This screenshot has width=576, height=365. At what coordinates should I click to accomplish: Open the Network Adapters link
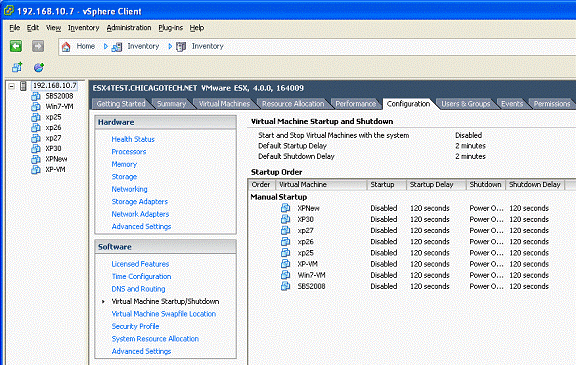tap(140, 214)
